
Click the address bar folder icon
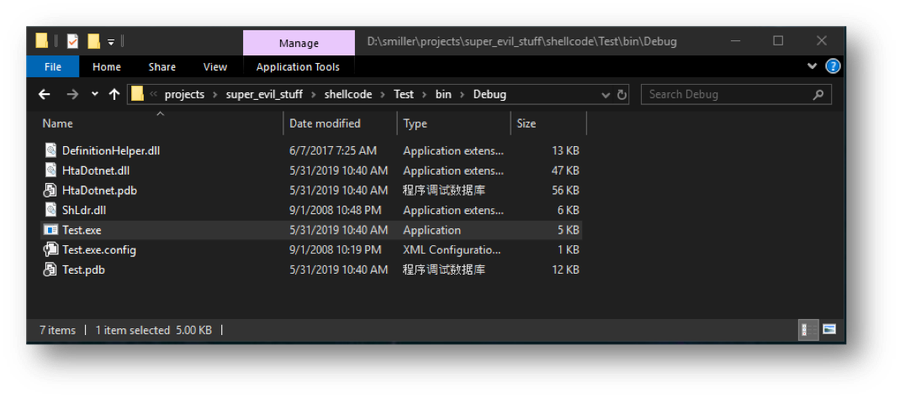(137, 94)
